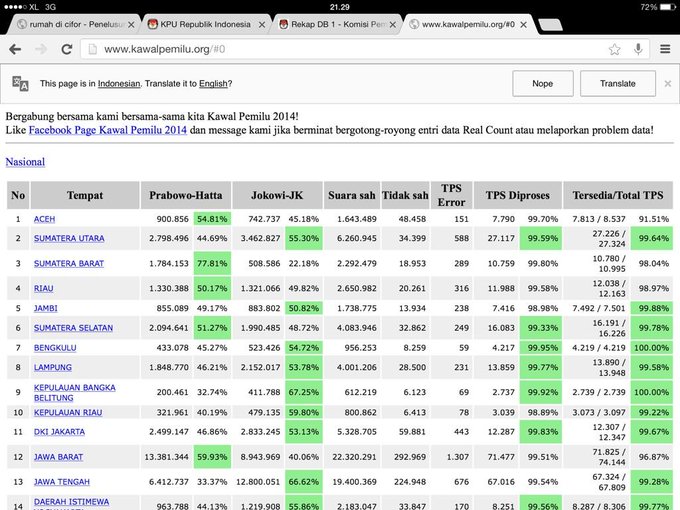Open the KEPULAUAN RIAU link
The width and height of the screenshot is (680, 510).
pos(68,412)
